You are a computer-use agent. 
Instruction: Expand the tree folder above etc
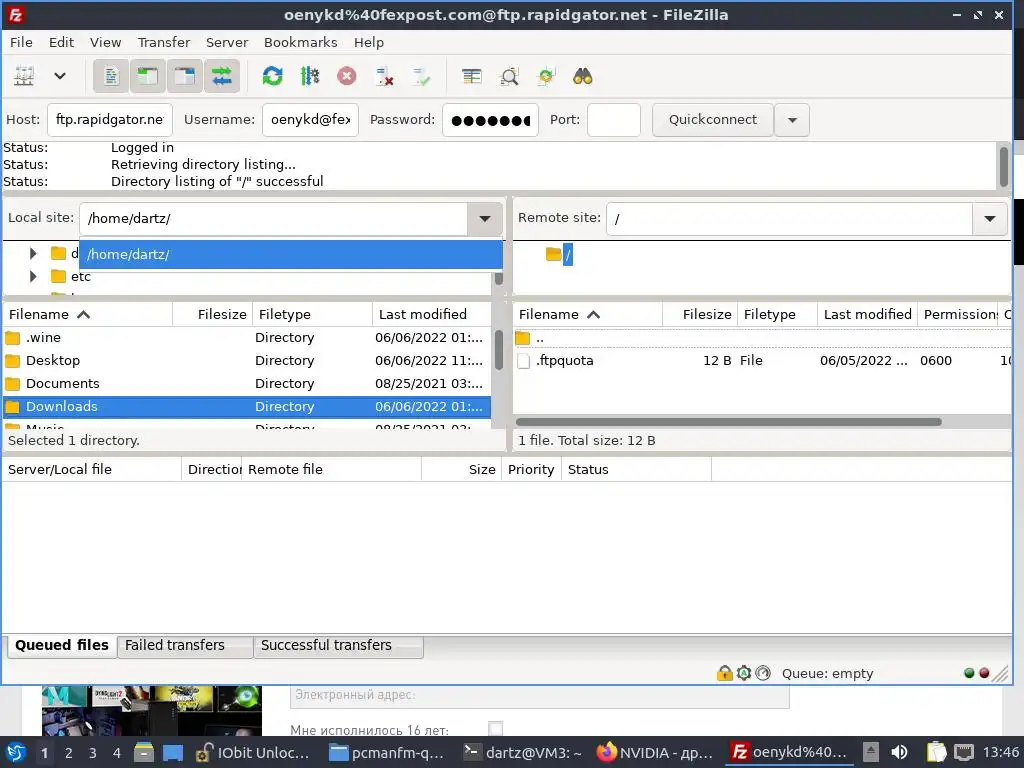click(33, 253)
